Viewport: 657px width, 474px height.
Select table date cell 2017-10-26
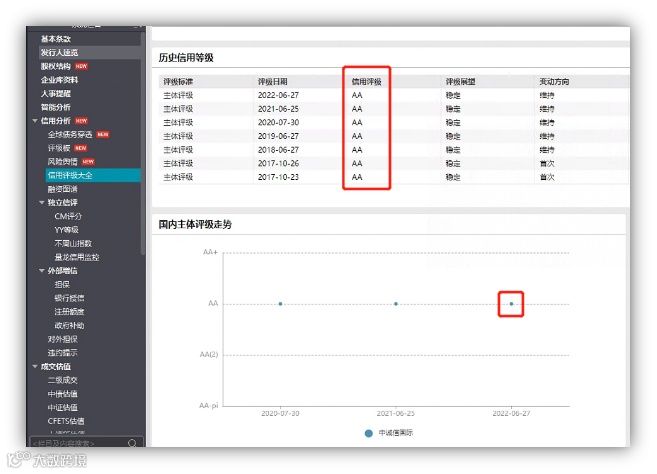pos(278,163)
